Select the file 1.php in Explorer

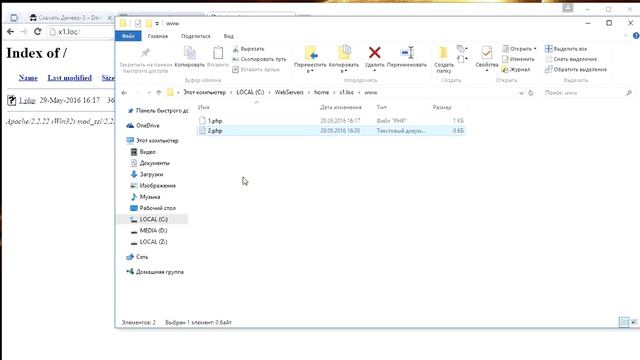[215, 121]
